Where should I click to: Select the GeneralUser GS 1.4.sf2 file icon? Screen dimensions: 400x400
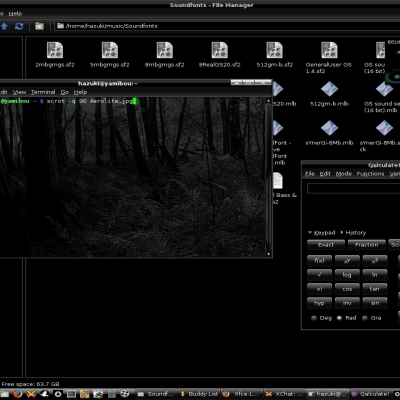[329, 50]
